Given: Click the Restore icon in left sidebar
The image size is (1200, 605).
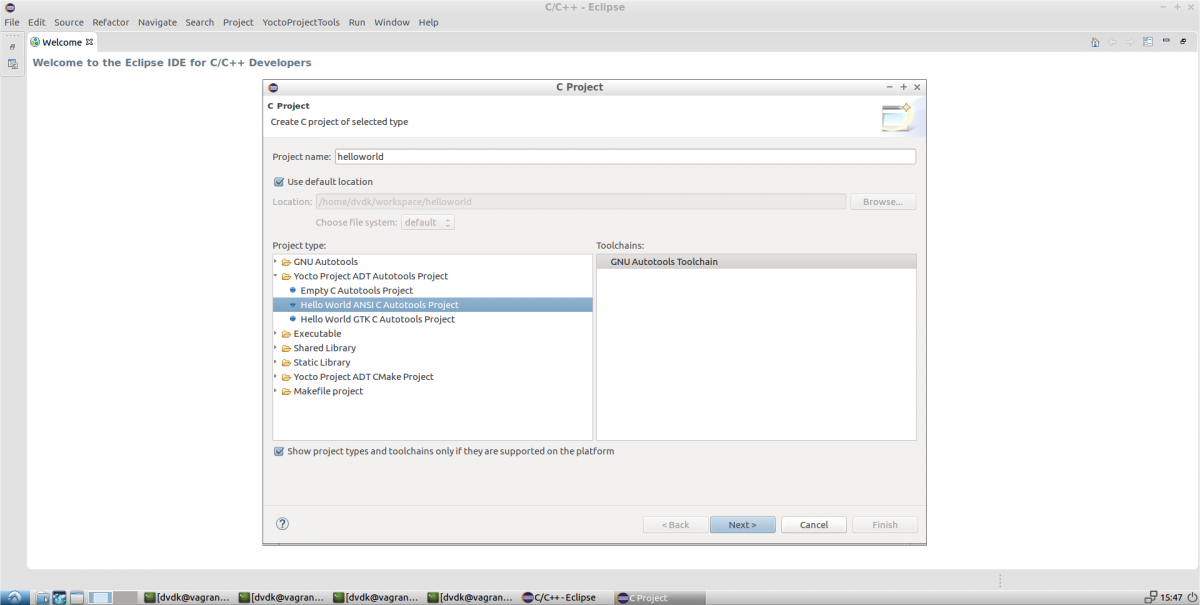Looking at the screenshot, I should (12, 46).
